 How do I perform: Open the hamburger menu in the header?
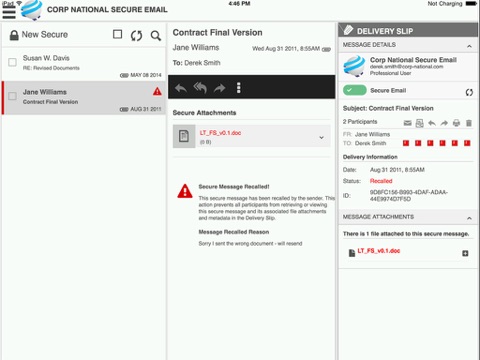[9, 13]
